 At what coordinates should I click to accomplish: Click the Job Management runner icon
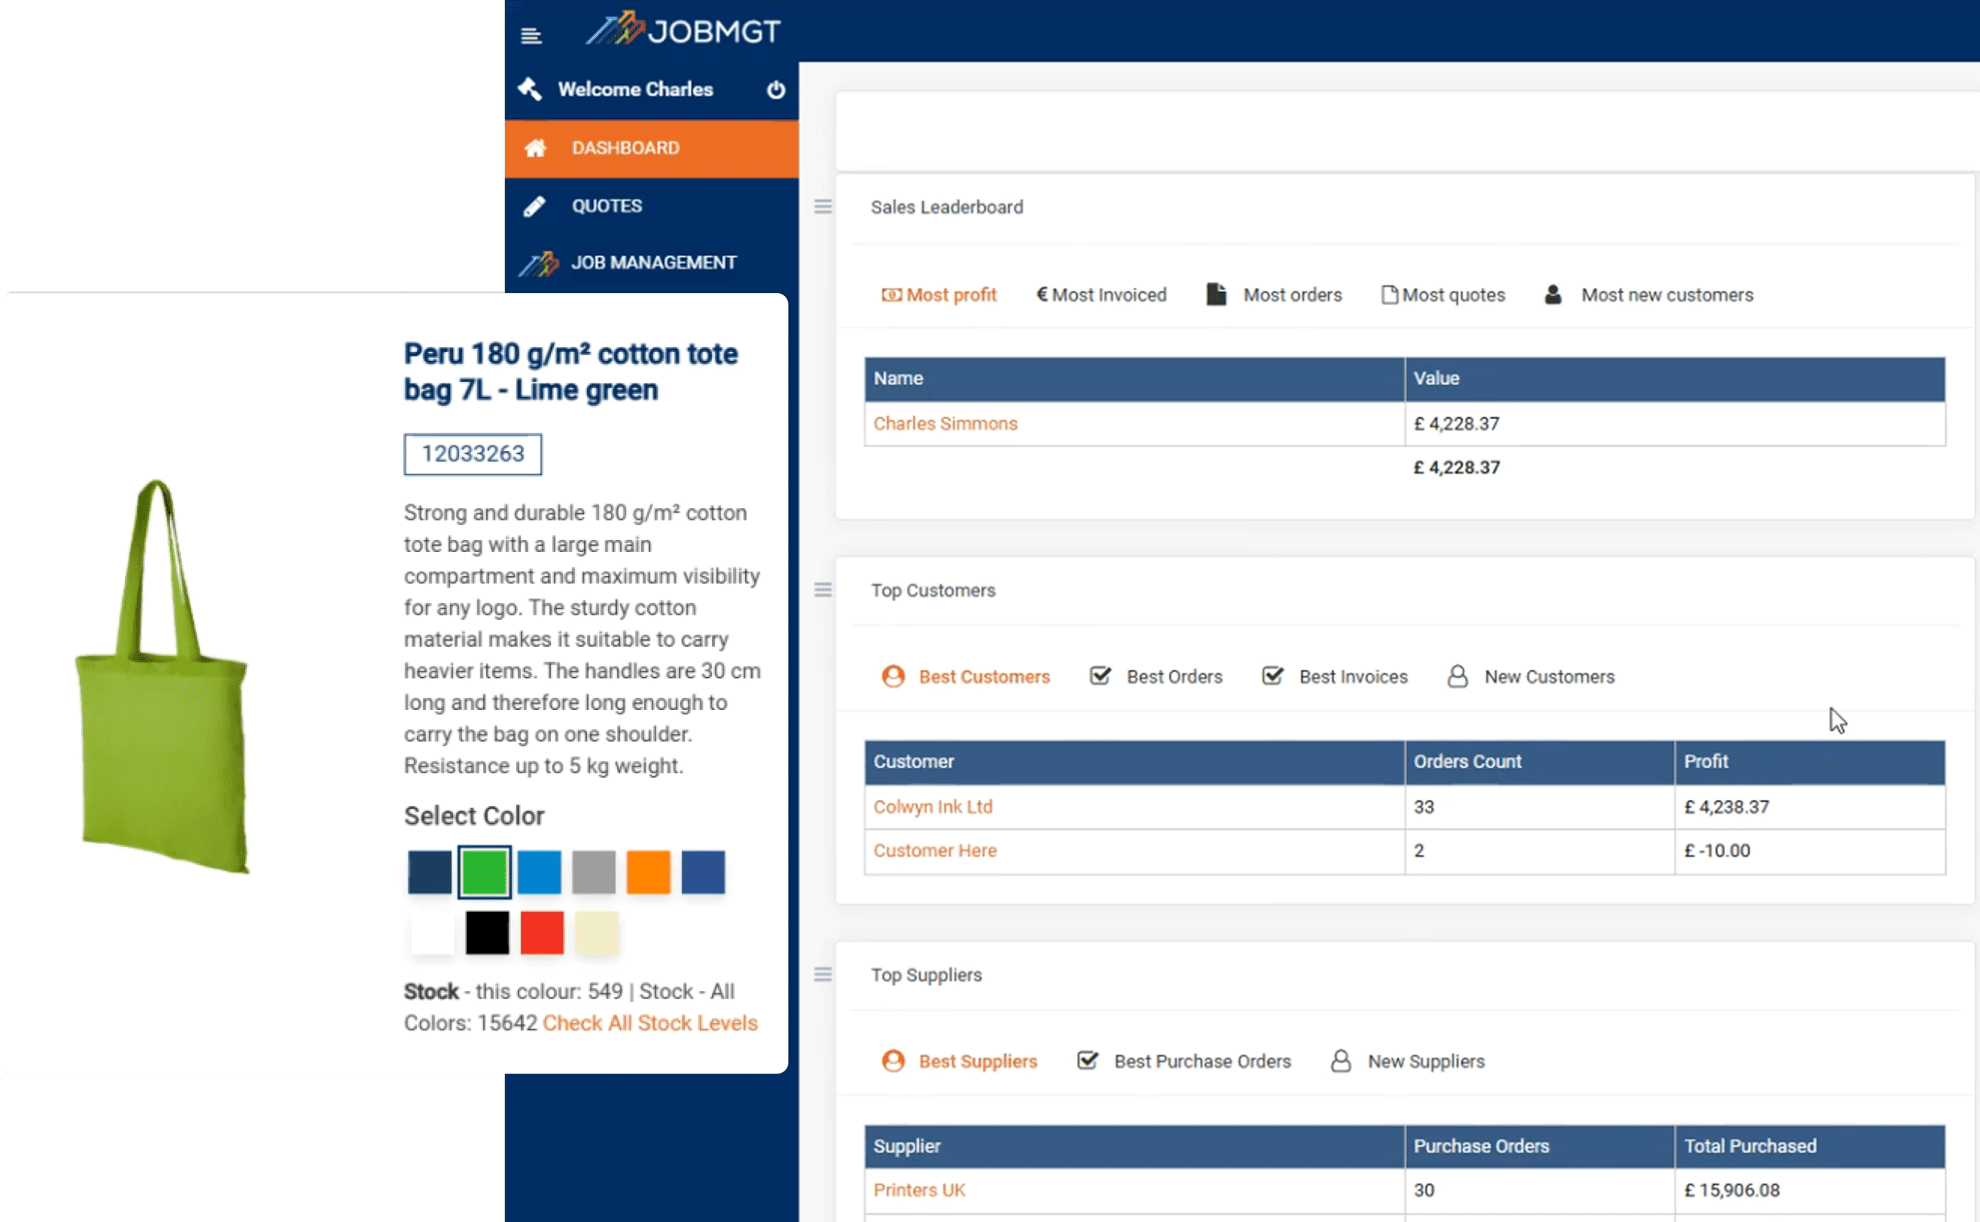click(538, 263)
